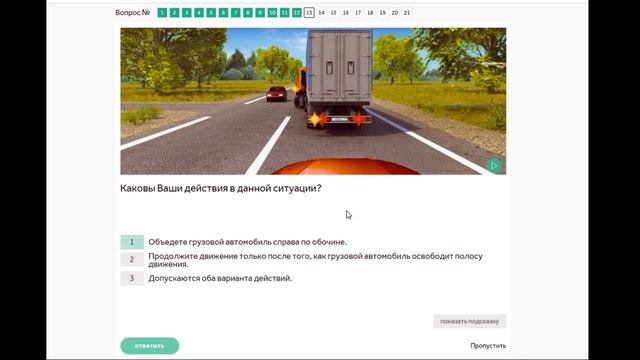Screen dimensions: 640x360
Task: Jump to question number 17
Action: tap(358, 13)
